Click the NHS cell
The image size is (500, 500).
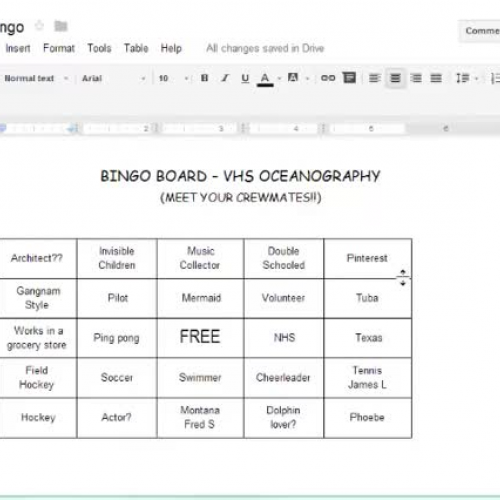click(284, 338)
